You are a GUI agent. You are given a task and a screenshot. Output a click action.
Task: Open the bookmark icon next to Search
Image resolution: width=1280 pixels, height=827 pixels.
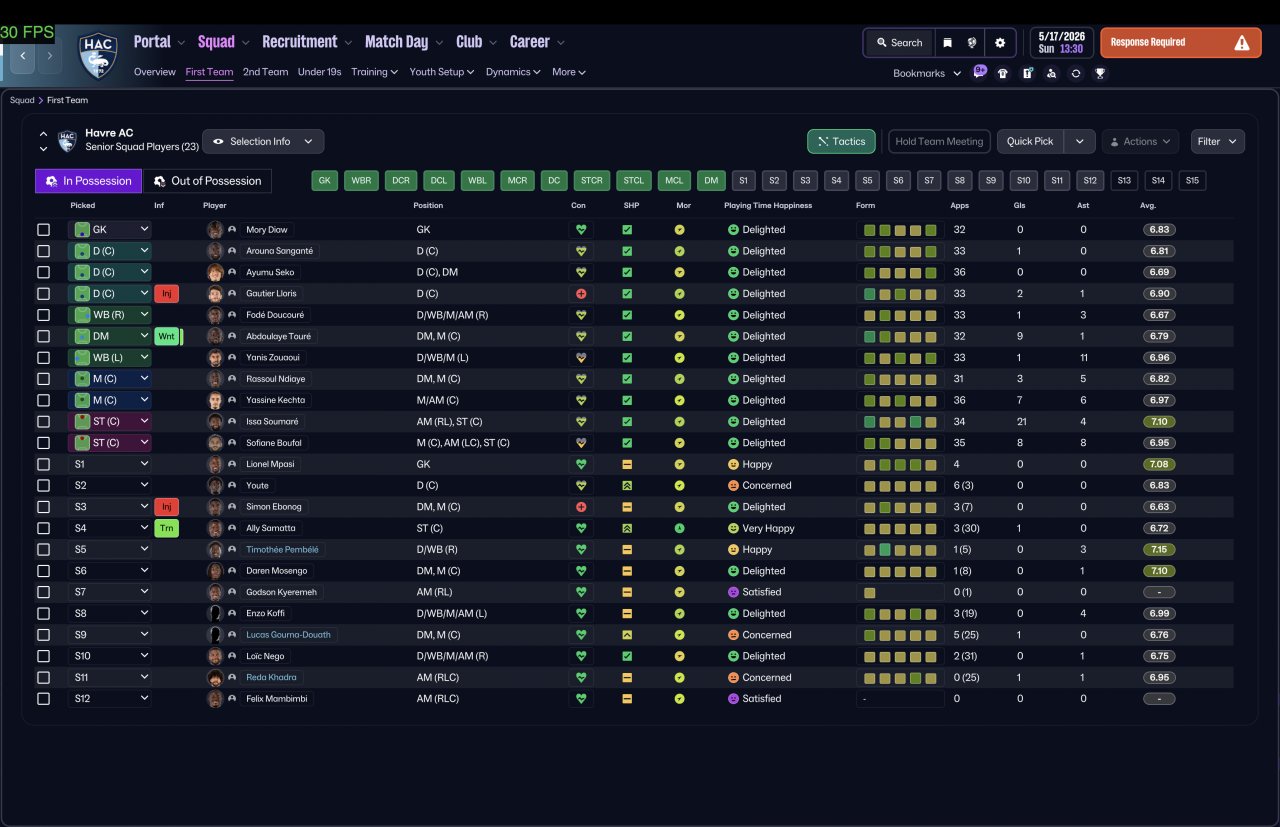[x=947, y=43]
